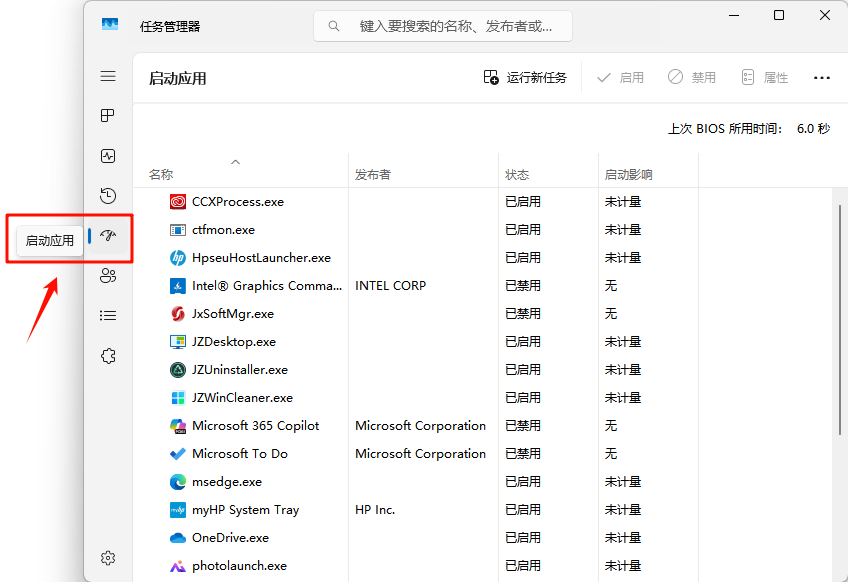This screenshot has height=582, width=848.
Task: Select the Startup apps gauge icon
Action: pos(108,235)
